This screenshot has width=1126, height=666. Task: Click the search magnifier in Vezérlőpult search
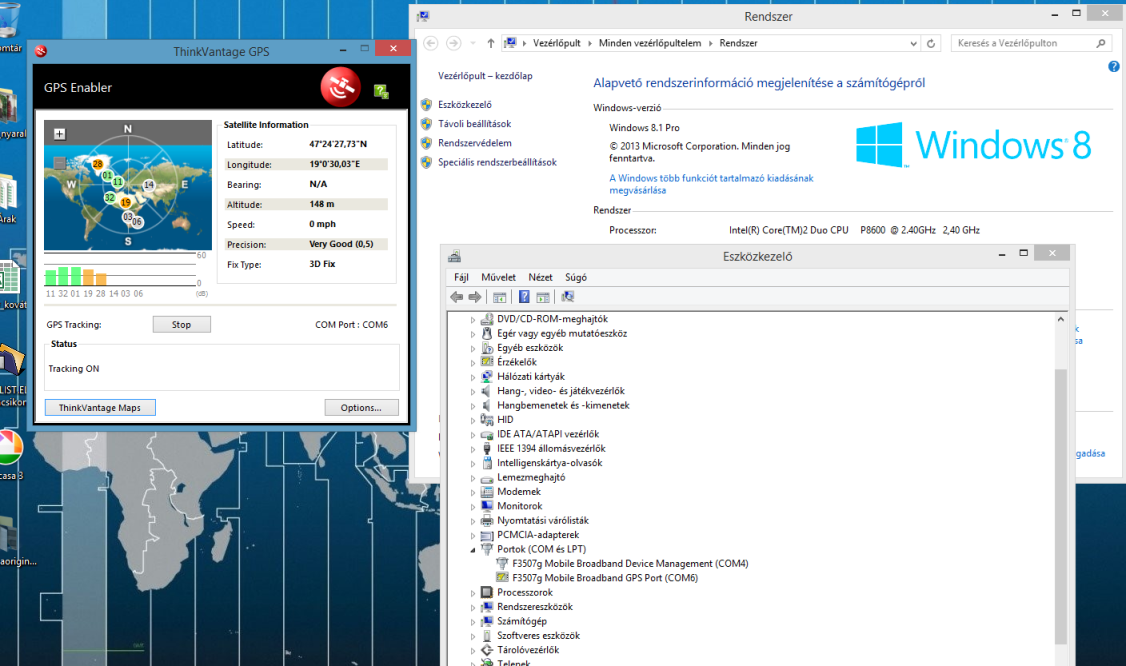[1100, 43]
